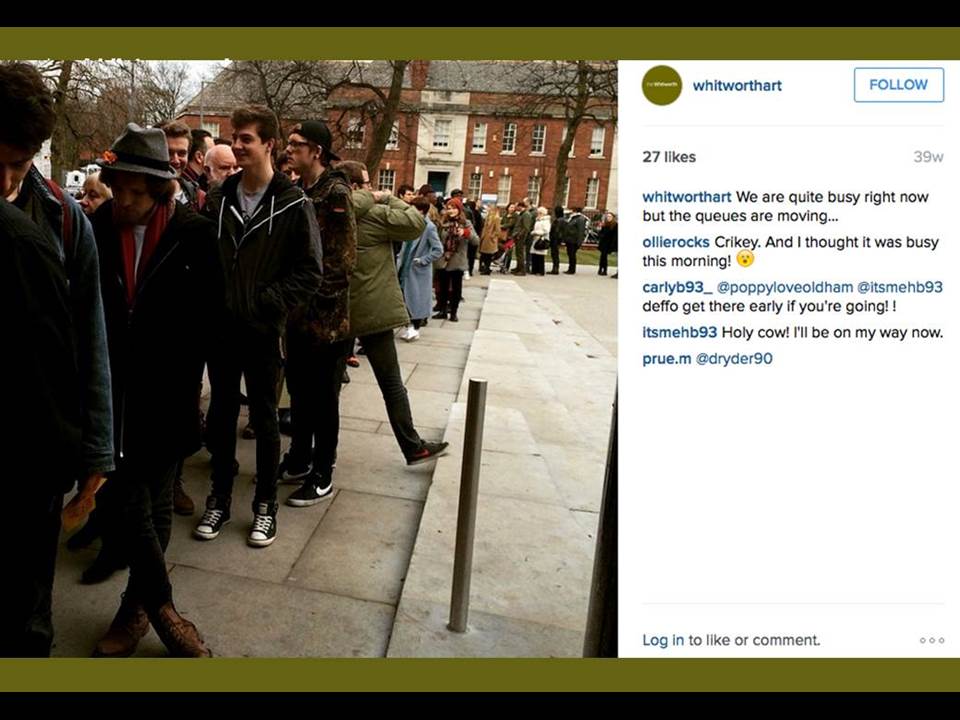
Task: Open ollierocks commenter profile
Action: click(x=676, y=242)
